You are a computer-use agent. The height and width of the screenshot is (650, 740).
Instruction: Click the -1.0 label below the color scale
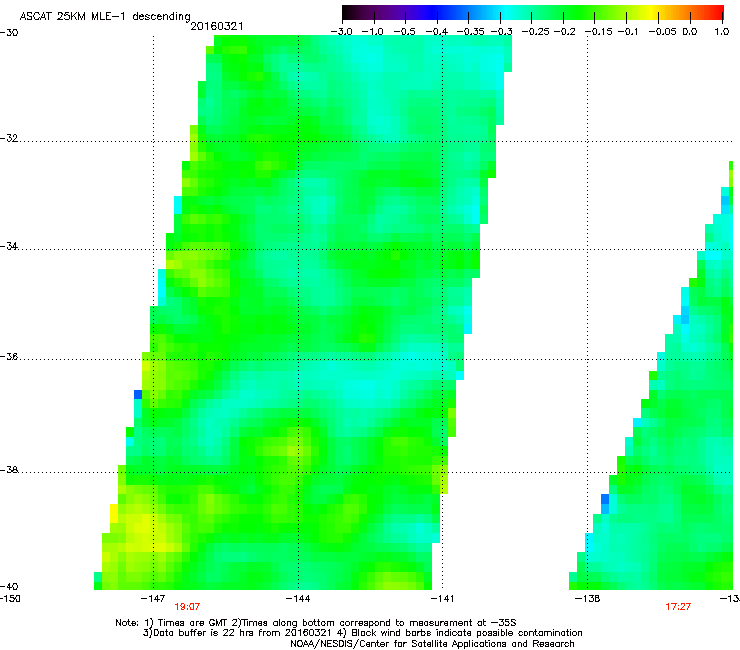(372, 32)
